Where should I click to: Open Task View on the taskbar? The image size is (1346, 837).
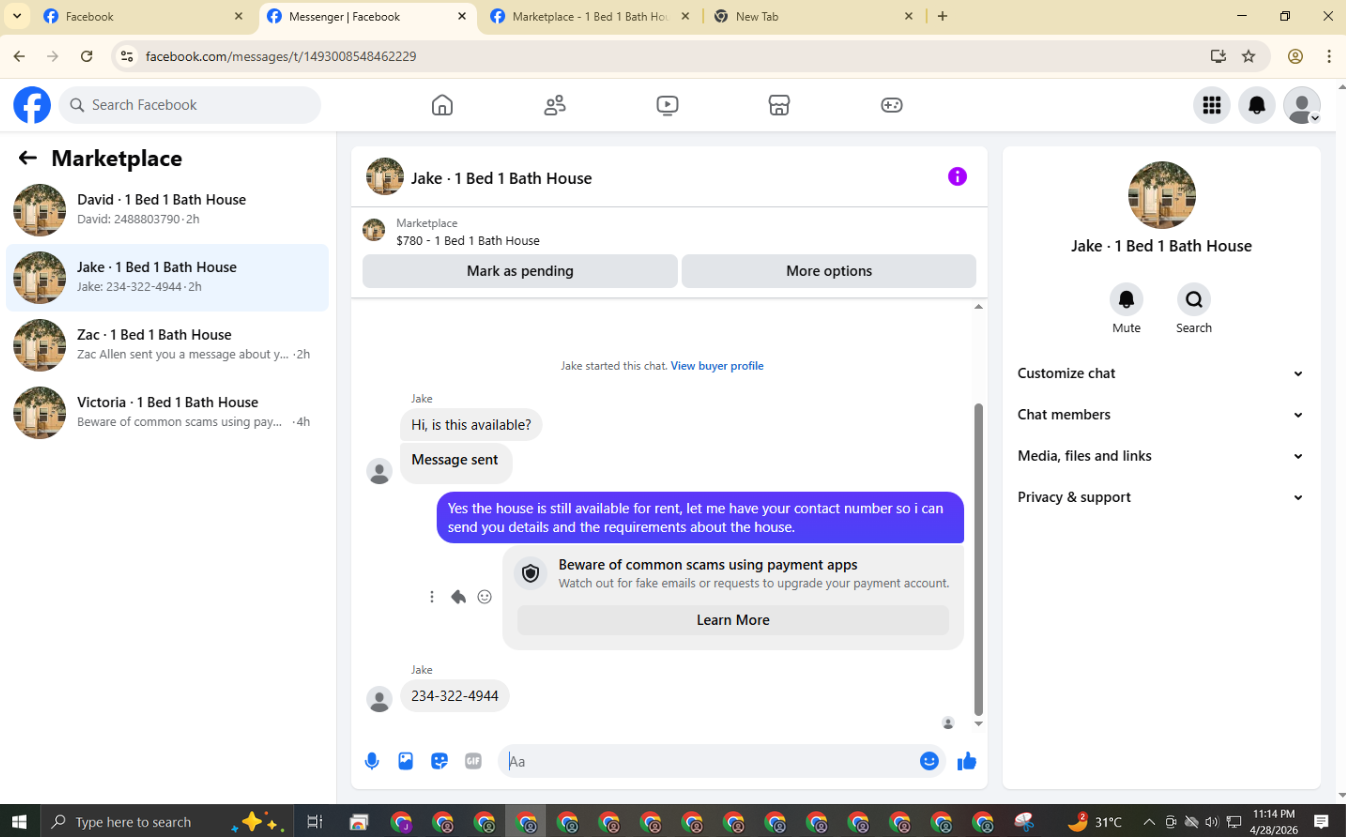pos(314,822)
